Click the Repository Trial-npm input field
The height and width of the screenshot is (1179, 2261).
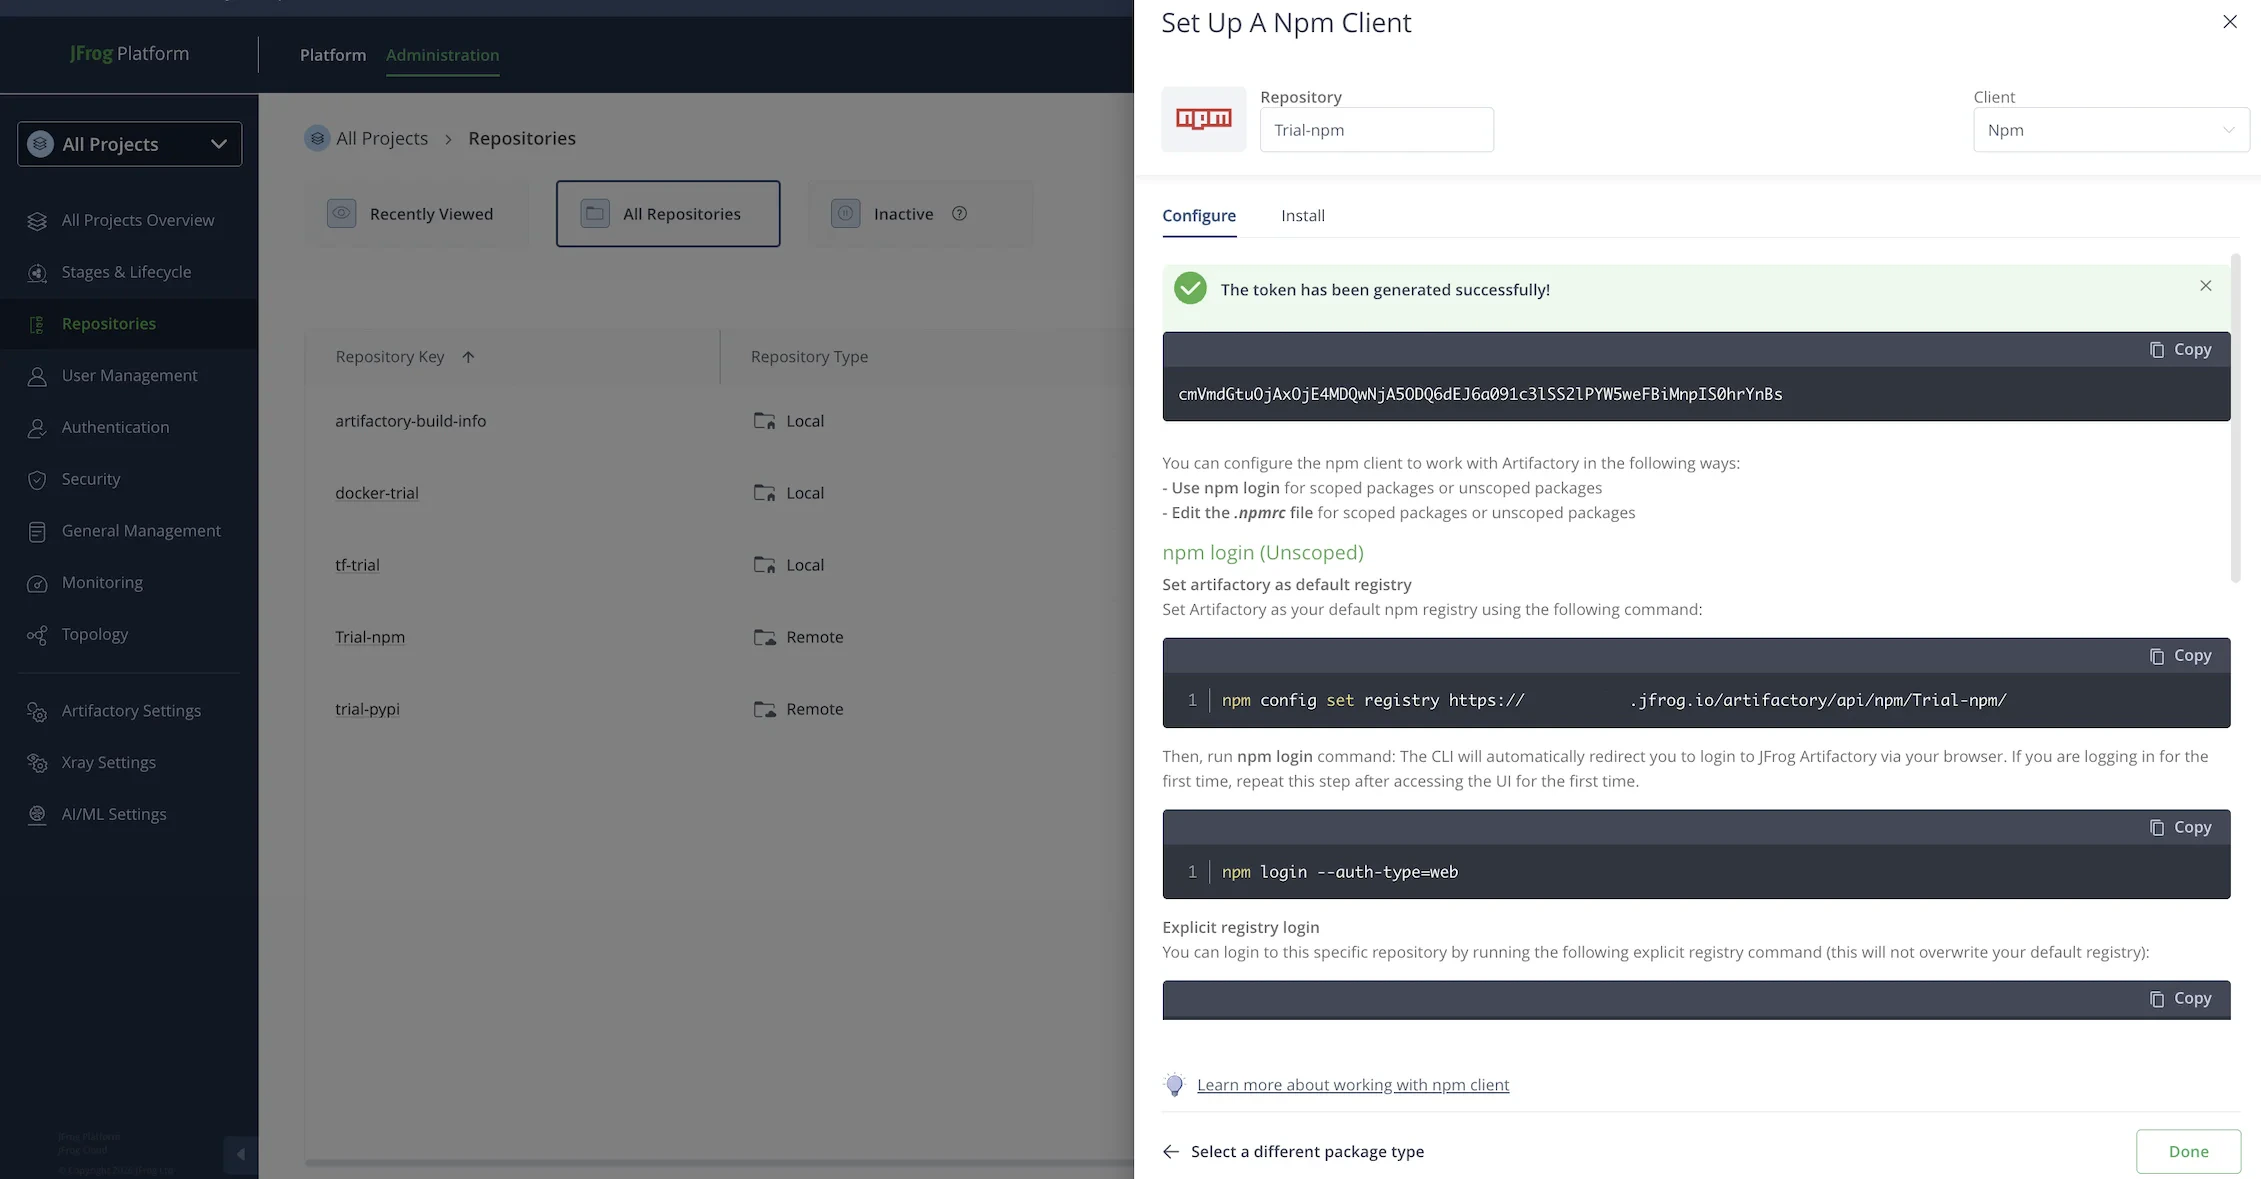(1376, 130)
